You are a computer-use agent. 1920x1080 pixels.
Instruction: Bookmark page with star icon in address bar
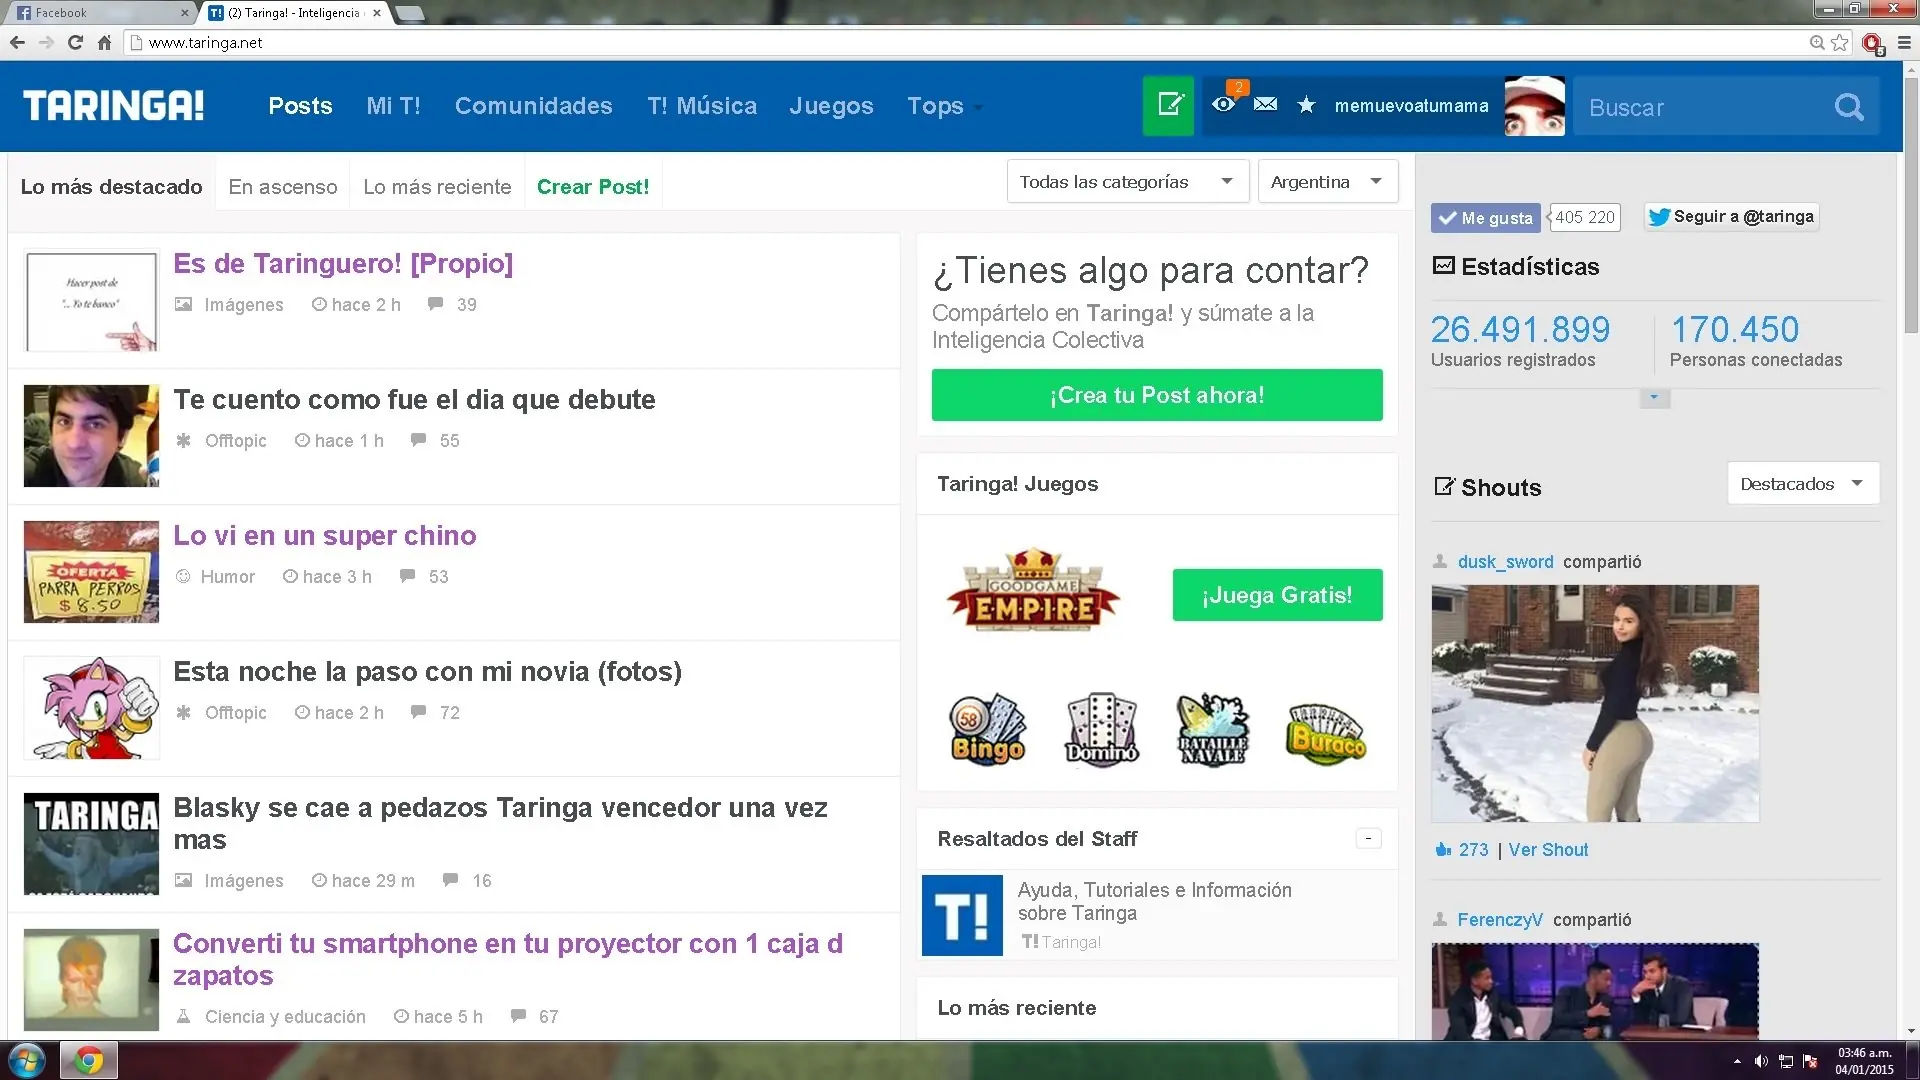(1840, 42)
